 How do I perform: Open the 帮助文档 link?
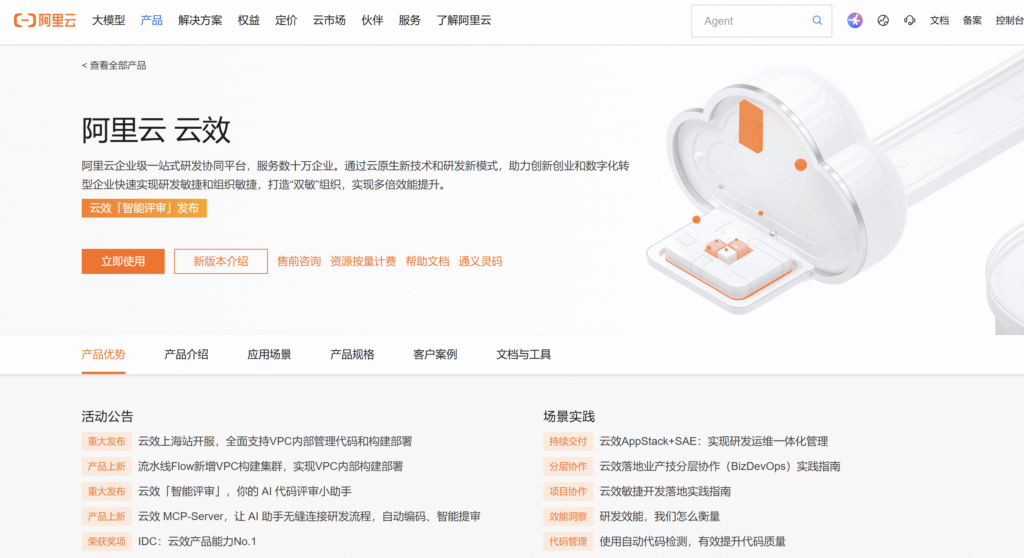pyautogui.click(x=427, y=261)
